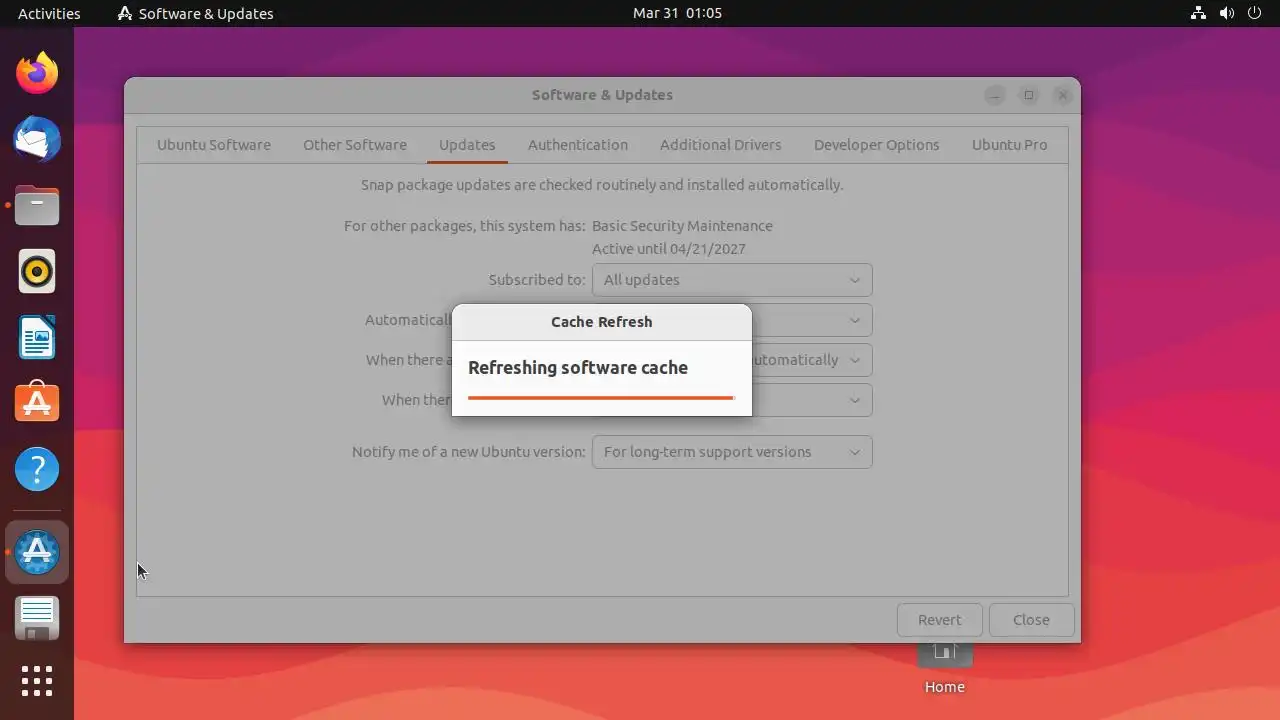Minimize the Software & Updates window
Viewport: 1280px width, 720px height.
(995, 95)
